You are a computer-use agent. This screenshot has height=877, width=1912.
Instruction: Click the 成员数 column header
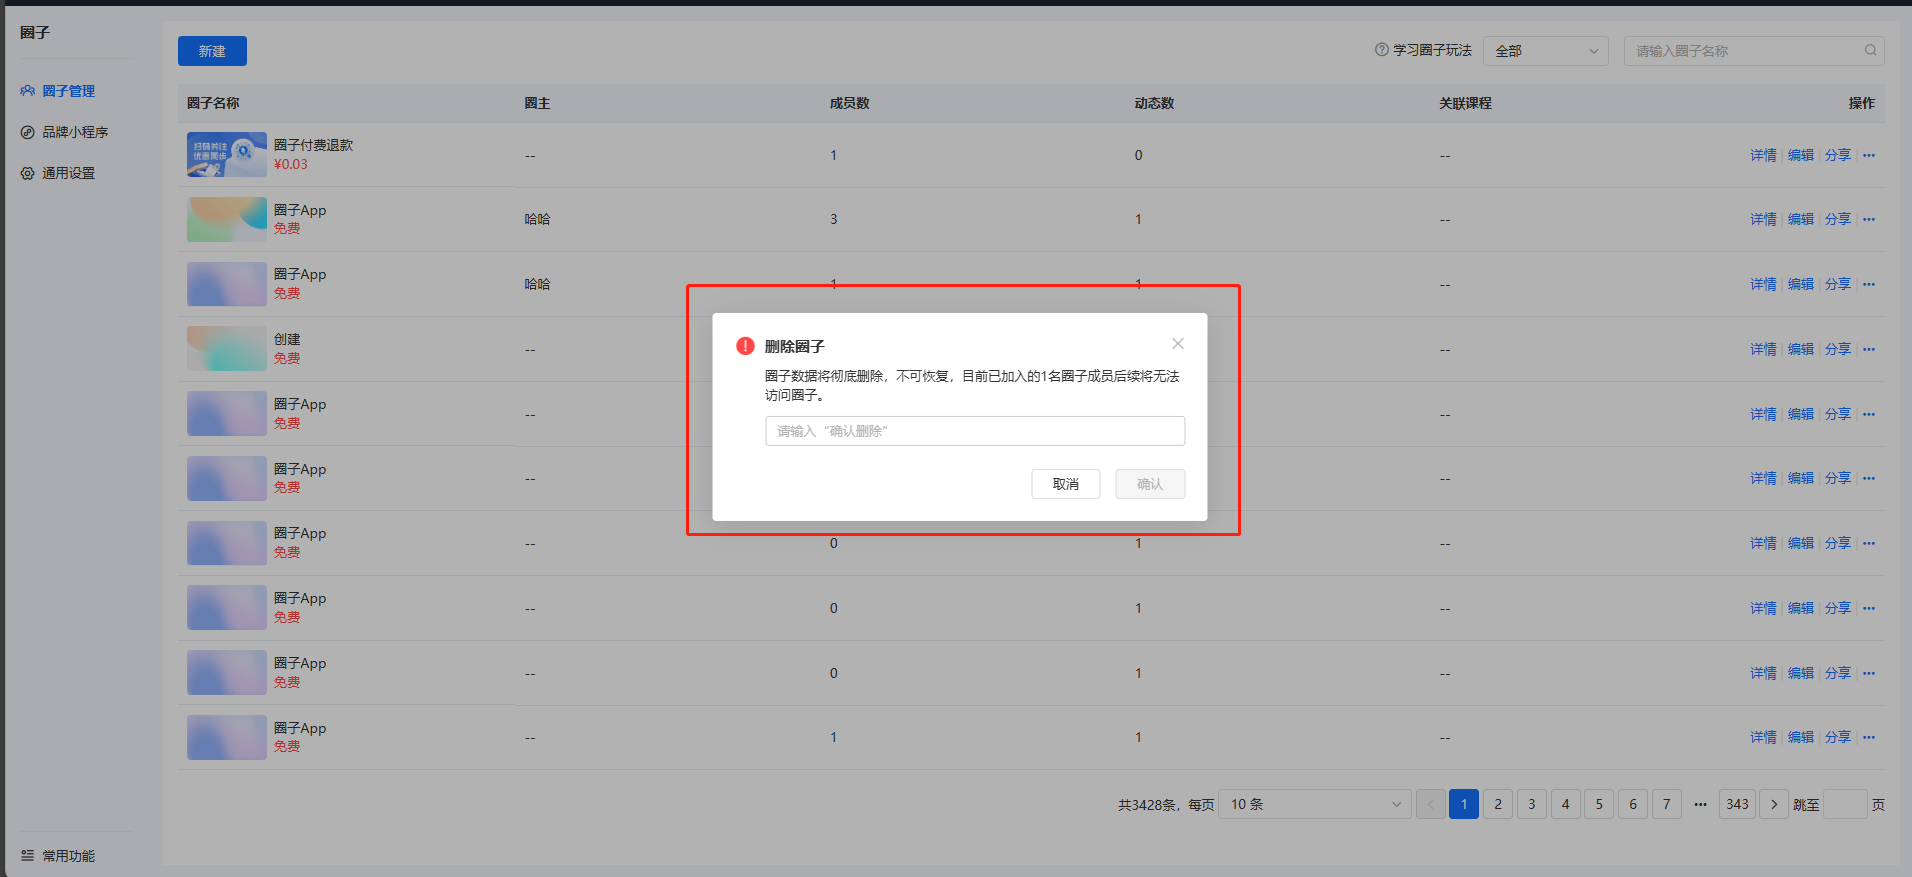coord(850,103)
